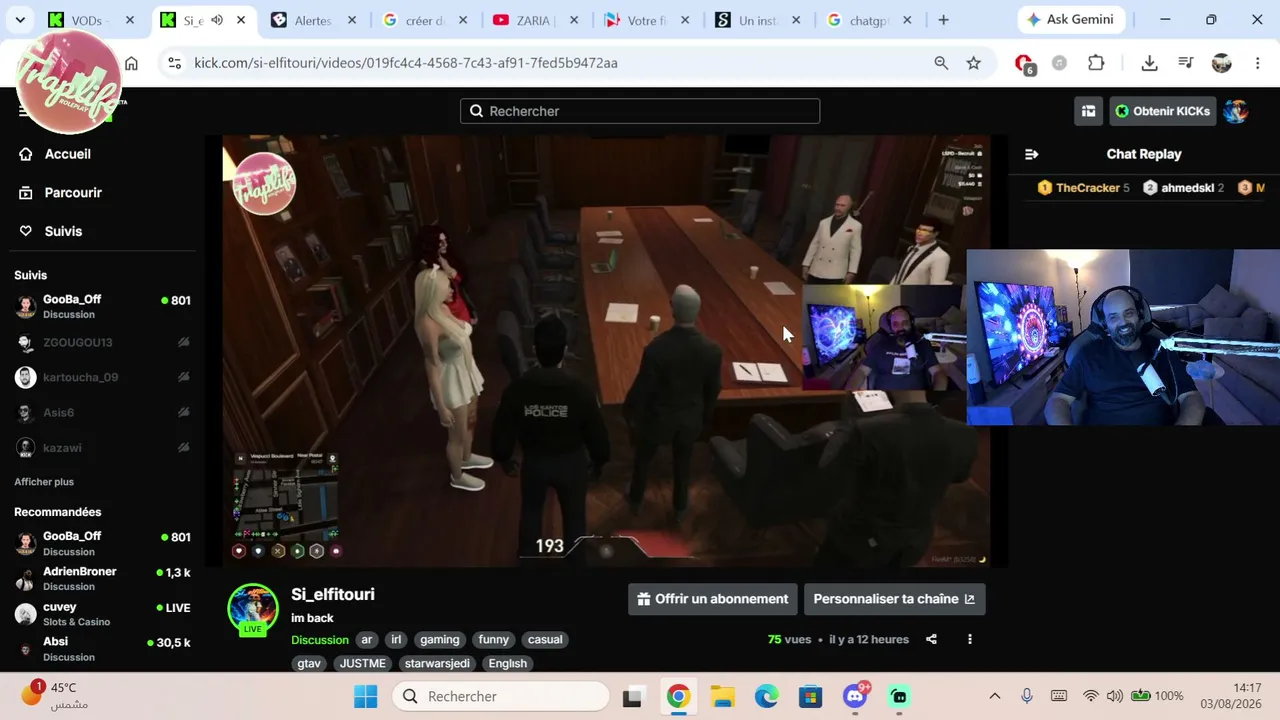Launch Microsoft Edge from the taskbar
1280x720 pixels.
[767, 696]
